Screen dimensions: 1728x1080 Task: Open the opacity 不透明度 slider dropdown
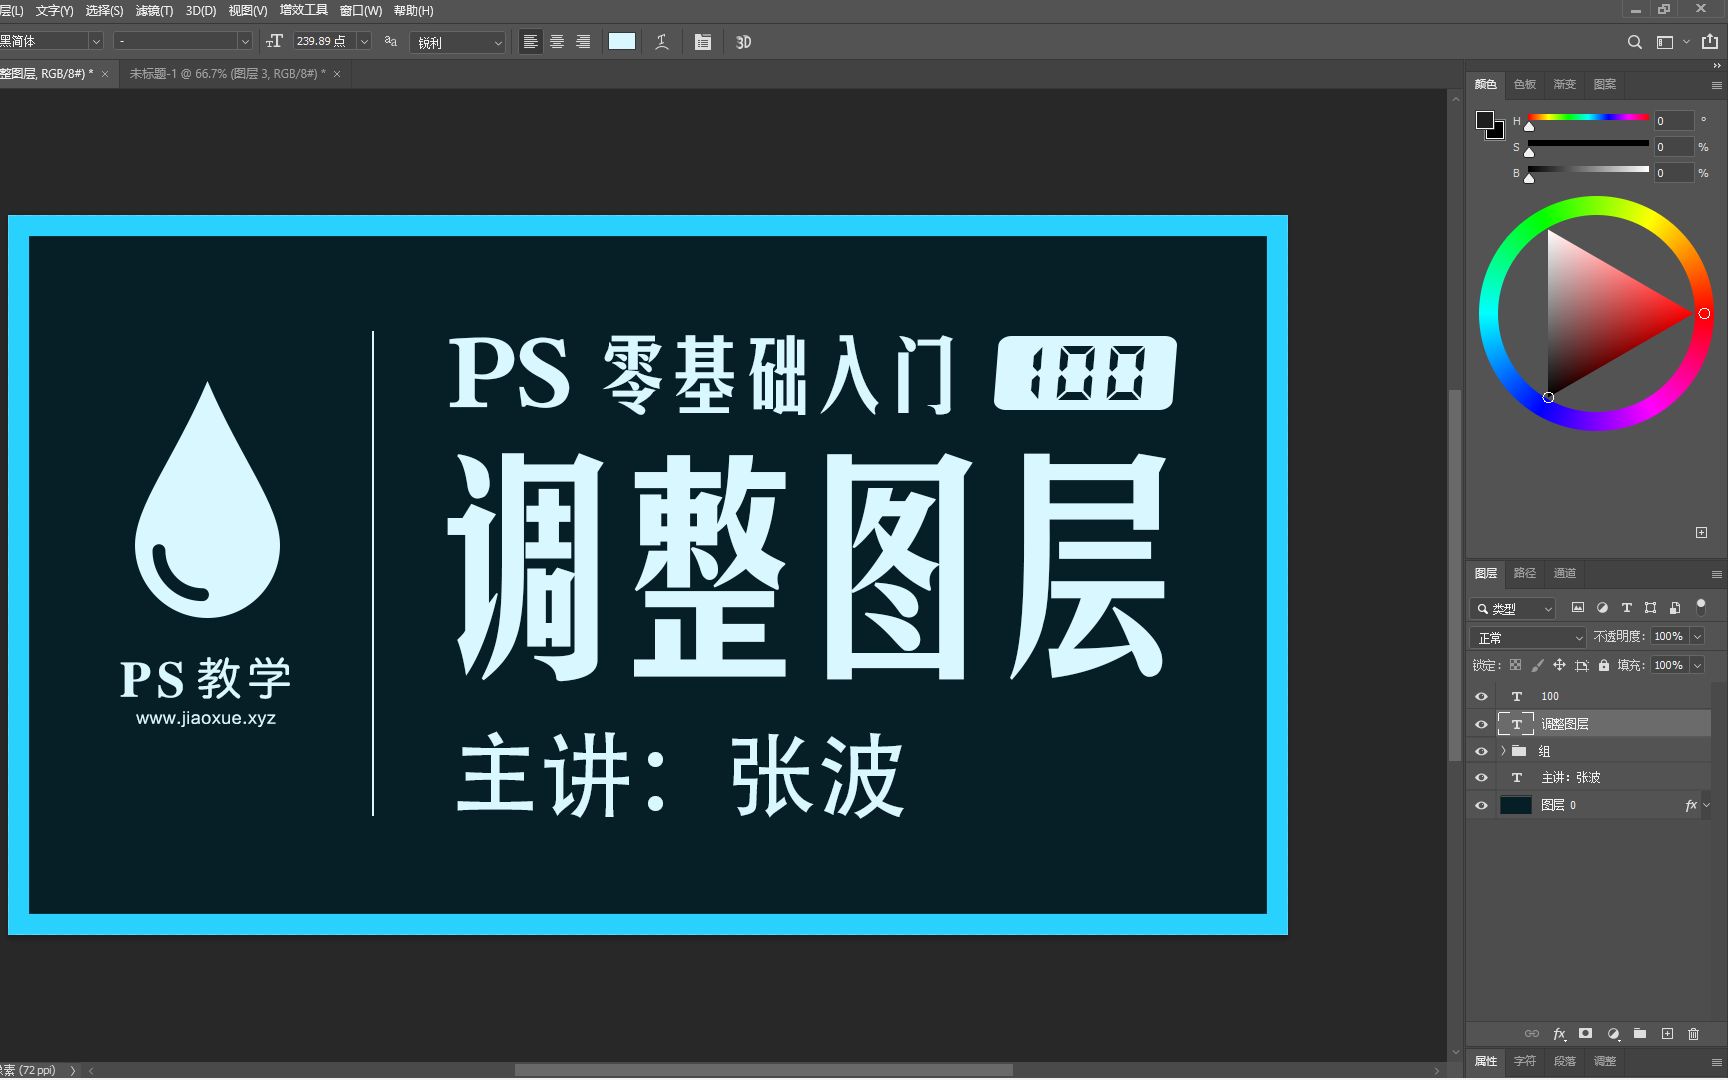[x=1697, y=636]
